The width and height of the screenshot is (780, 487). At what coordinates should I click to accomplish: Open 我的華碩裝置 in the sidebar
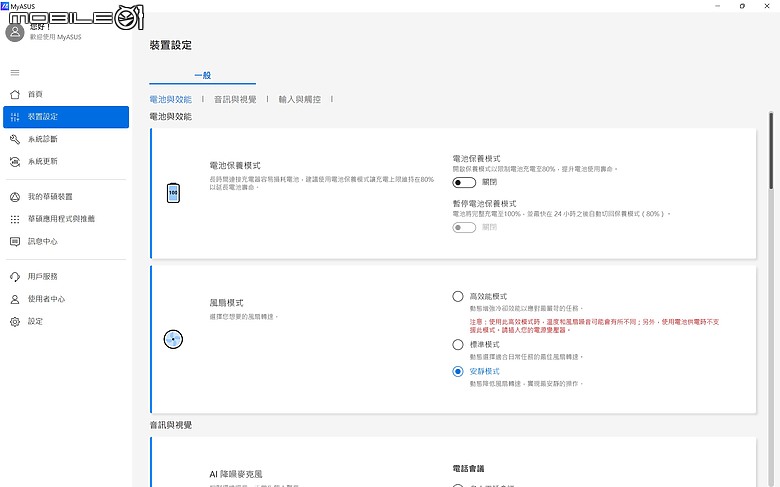pyautogui.click(x=66, y=197)
